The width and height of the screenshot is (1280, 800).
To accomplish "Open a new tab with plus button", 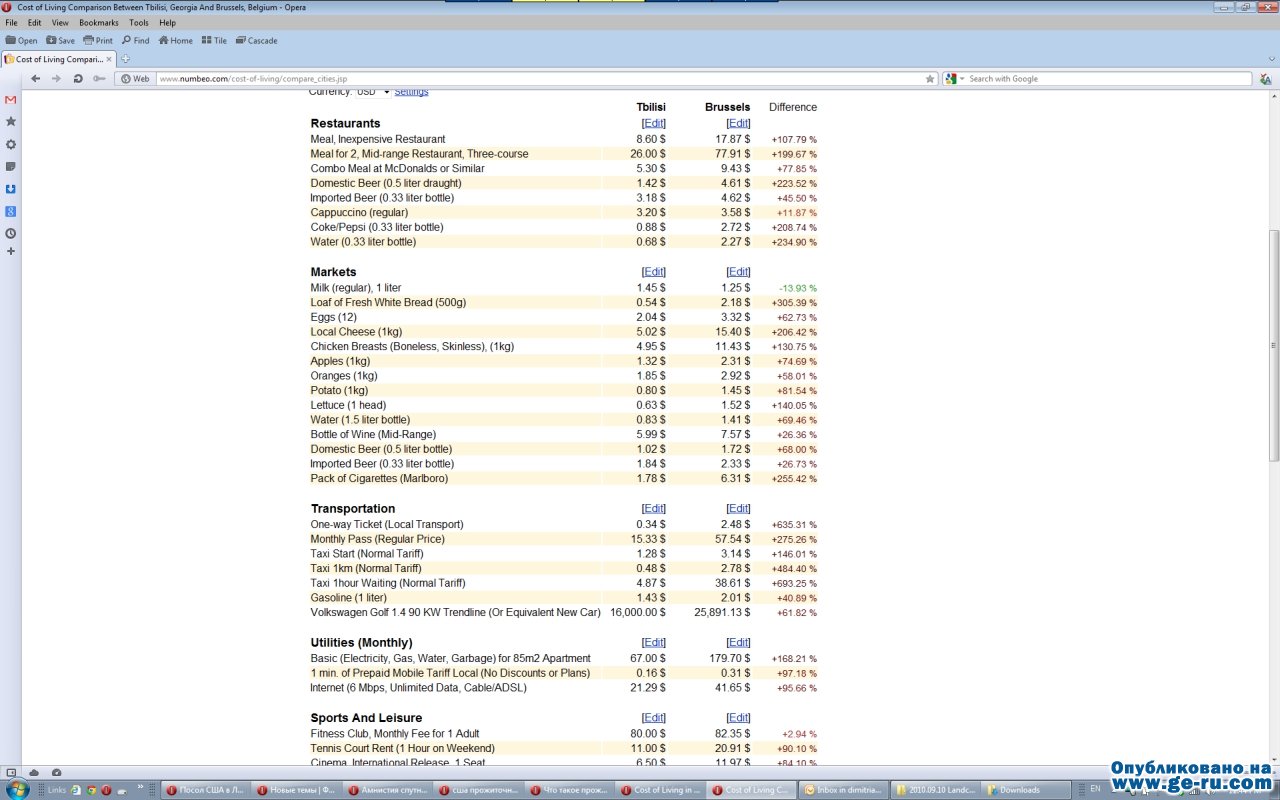I will (125, 59).
